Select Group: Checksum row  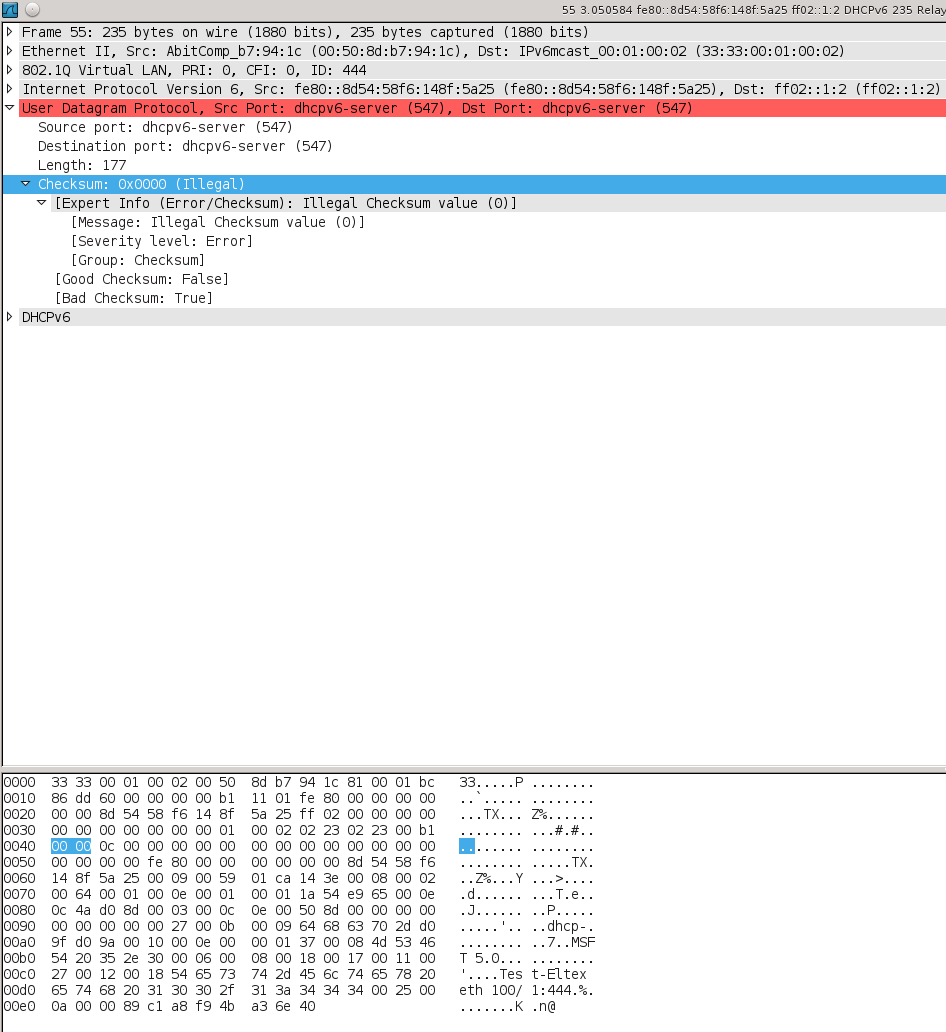pyautogui.click(x=138, y=261)
